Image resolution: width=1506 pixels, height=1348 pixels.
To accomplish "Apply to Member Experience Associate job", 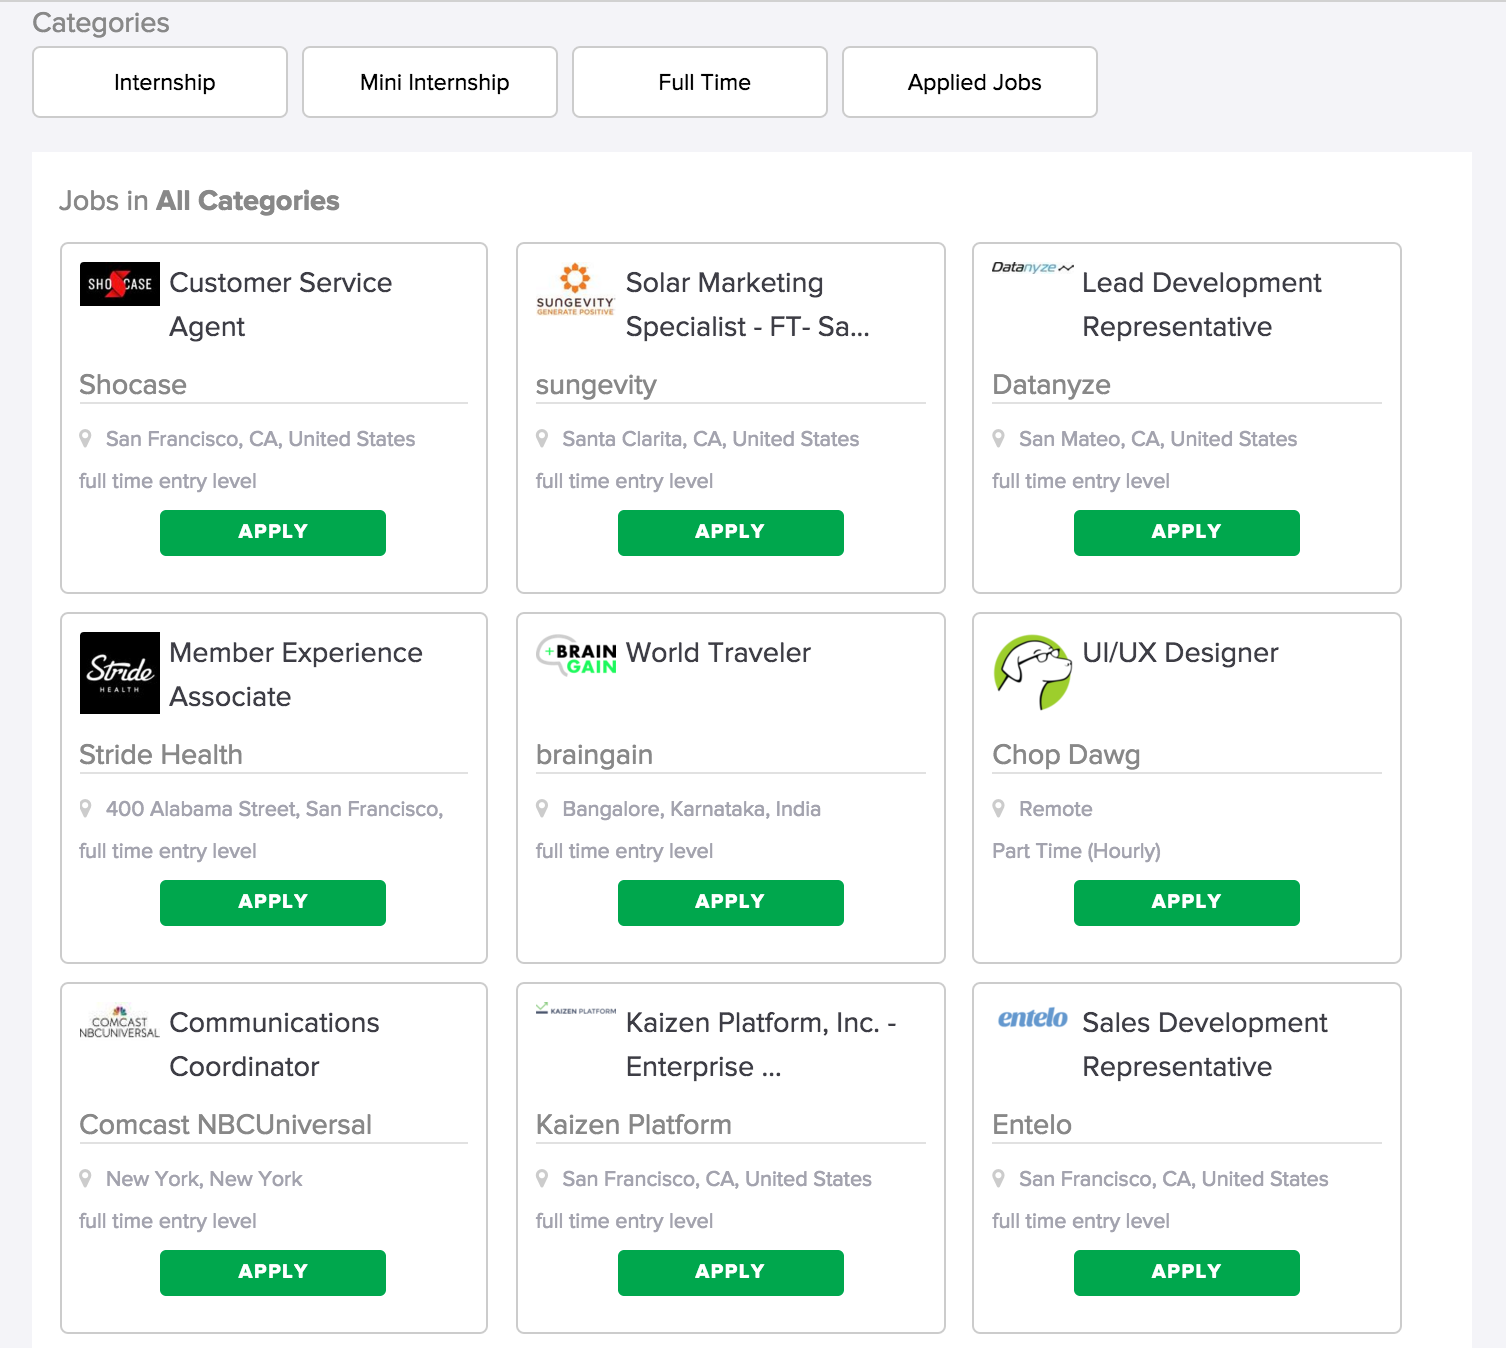I will (273, 903).
